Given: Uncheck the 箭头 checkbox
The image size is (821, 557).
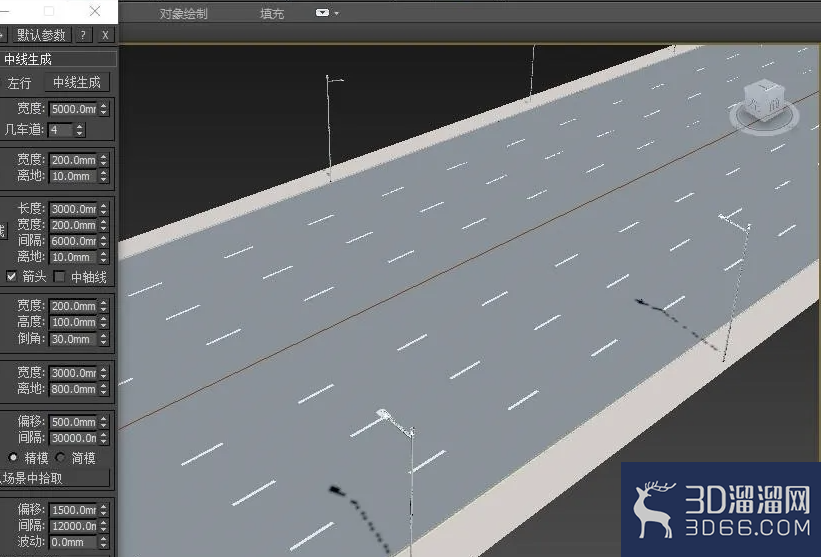Looking at the screenshot, I should [x=12, y=276].
